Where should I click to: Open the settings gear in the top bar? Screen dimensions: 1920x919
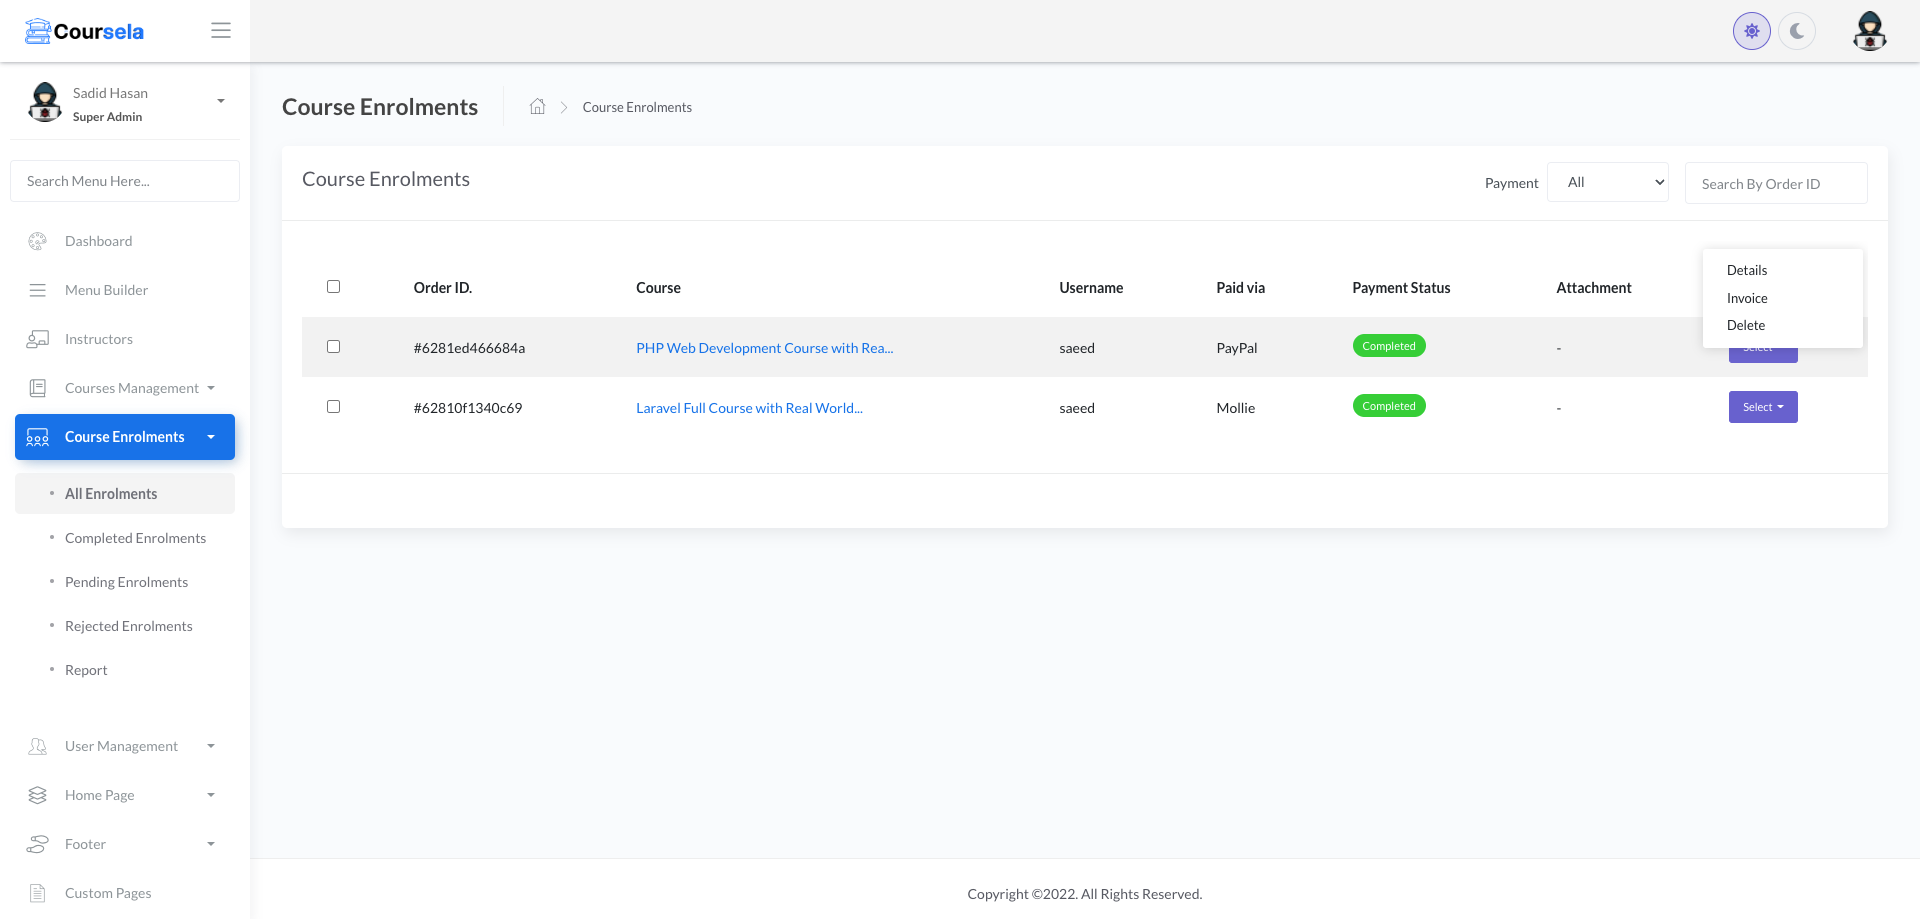click(x=1751, y=30)
